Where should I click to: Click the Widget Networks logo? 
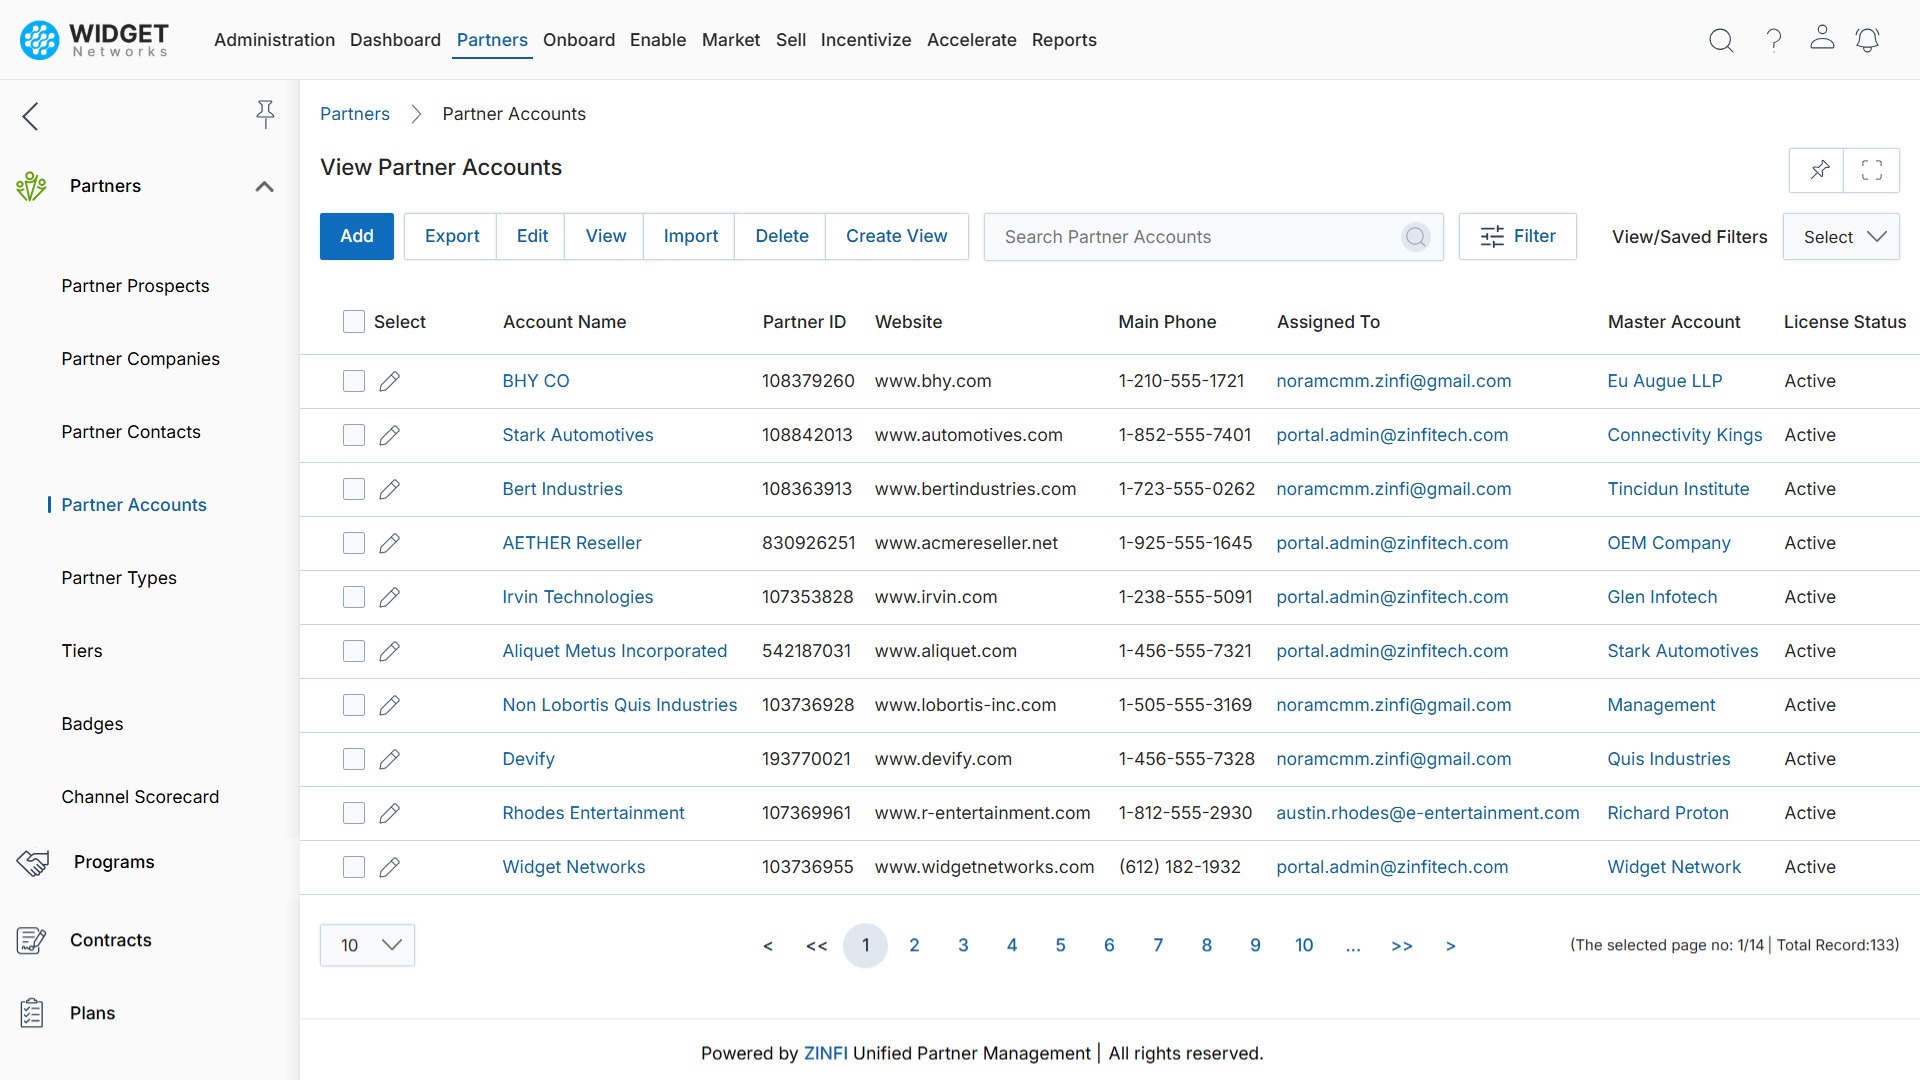pos(94,40)
